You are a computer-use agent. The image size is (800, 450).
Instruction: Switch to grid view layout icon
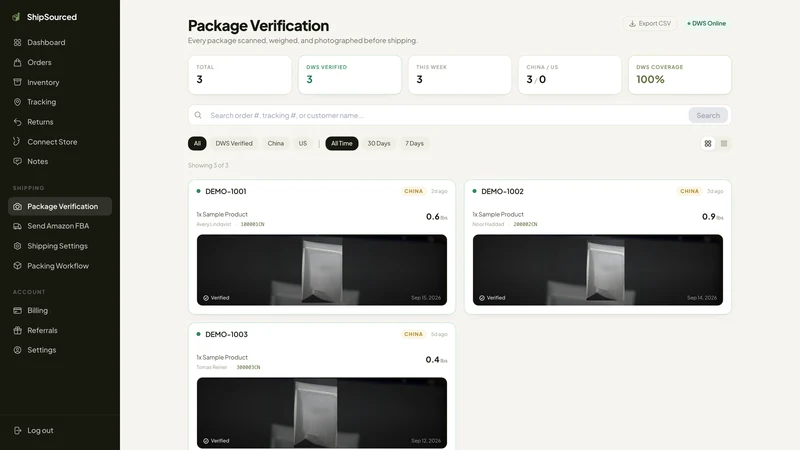pos(708,143)
